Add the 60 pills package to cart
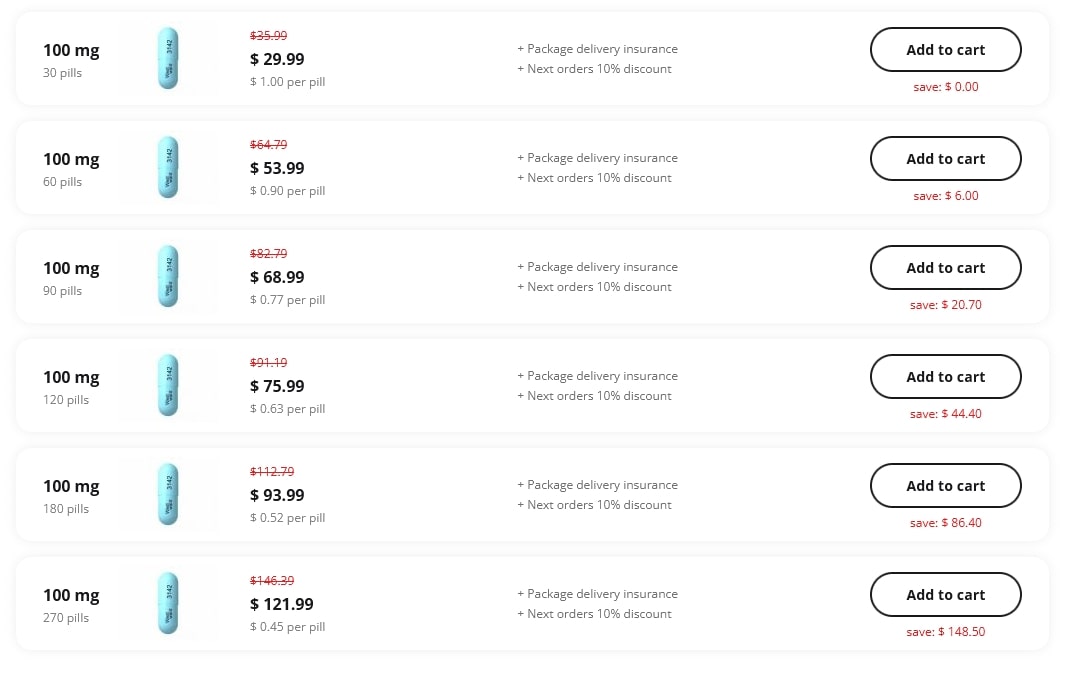 point(945,158)
